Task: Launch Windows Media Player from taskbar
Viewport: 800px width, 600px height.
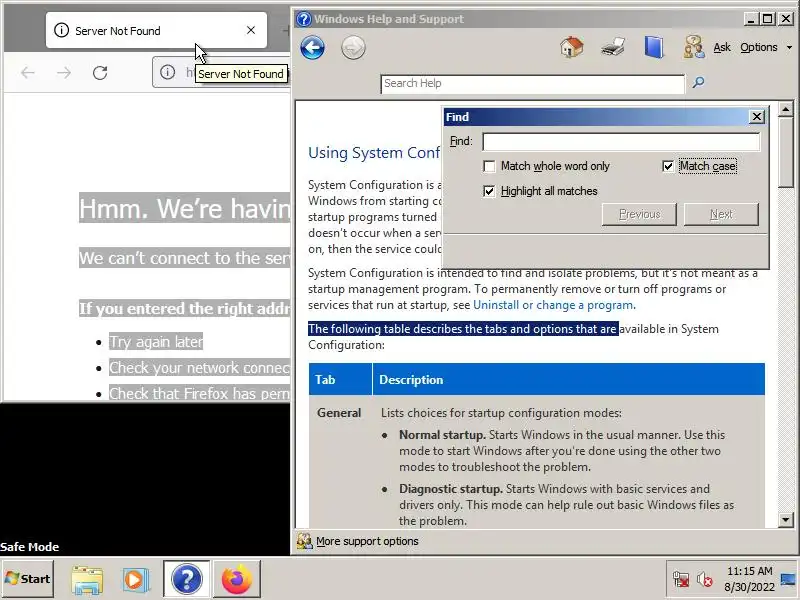Action: click(x=135, y=580)
